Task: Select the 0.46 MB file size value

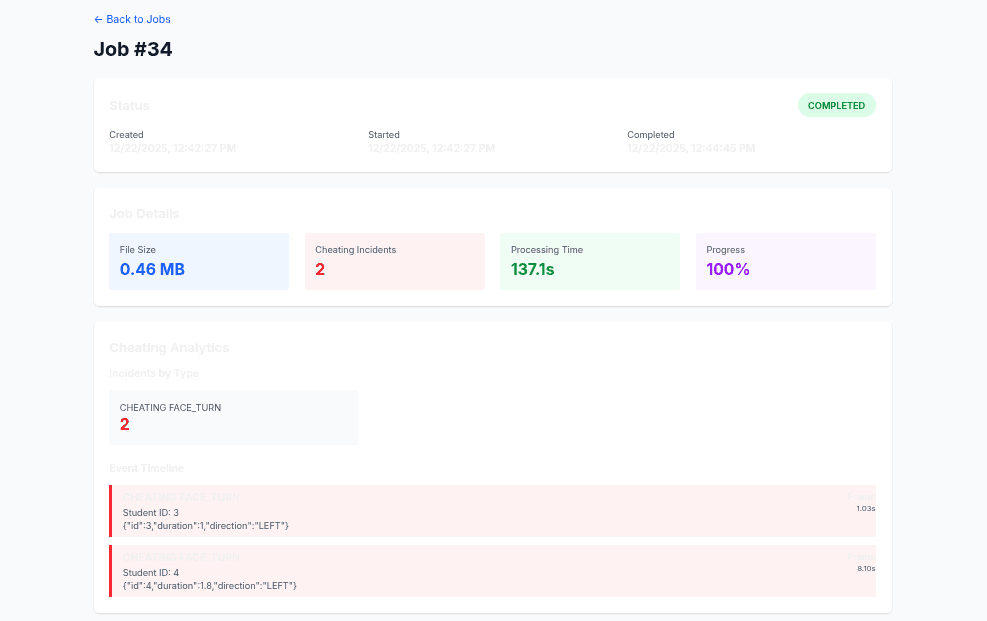Action: [x=152, y=269]
